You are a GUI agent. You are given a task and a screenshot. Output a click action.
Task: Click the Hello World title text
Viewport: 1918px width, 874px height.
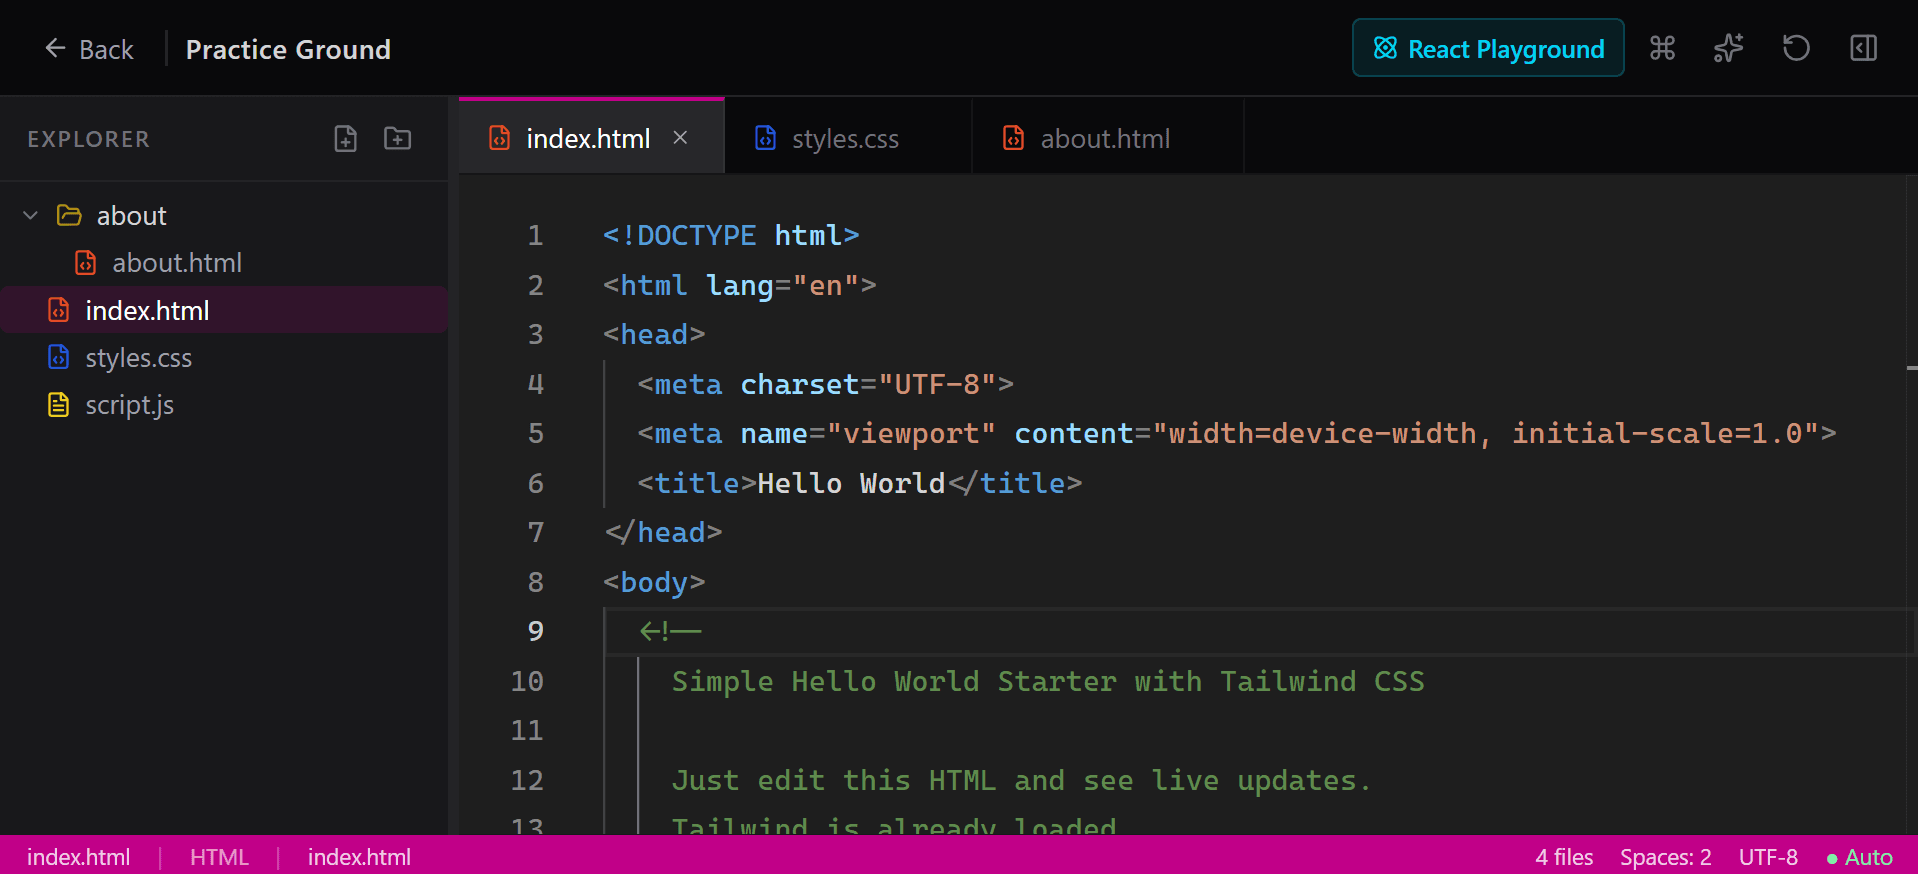tap(851, 483)
